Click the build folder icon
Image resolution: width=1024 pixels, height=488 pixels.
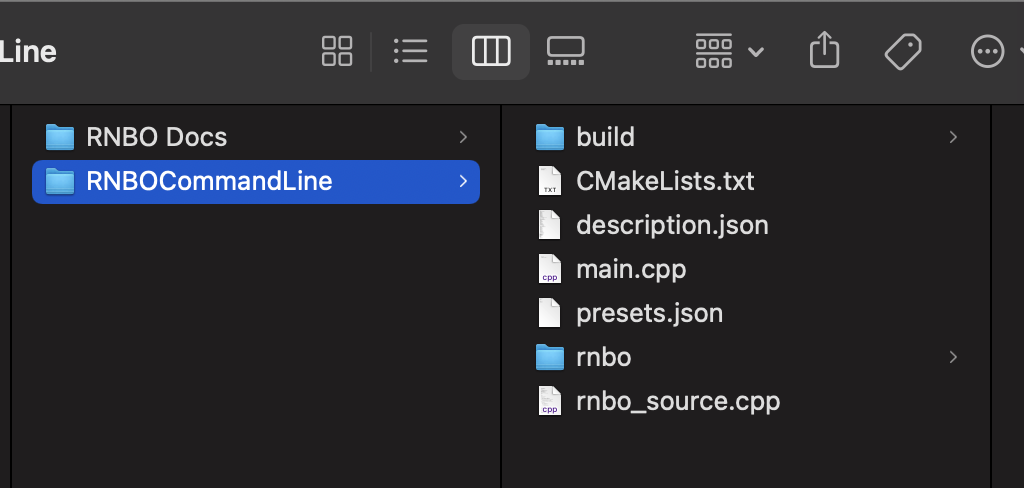click(550, 137)
